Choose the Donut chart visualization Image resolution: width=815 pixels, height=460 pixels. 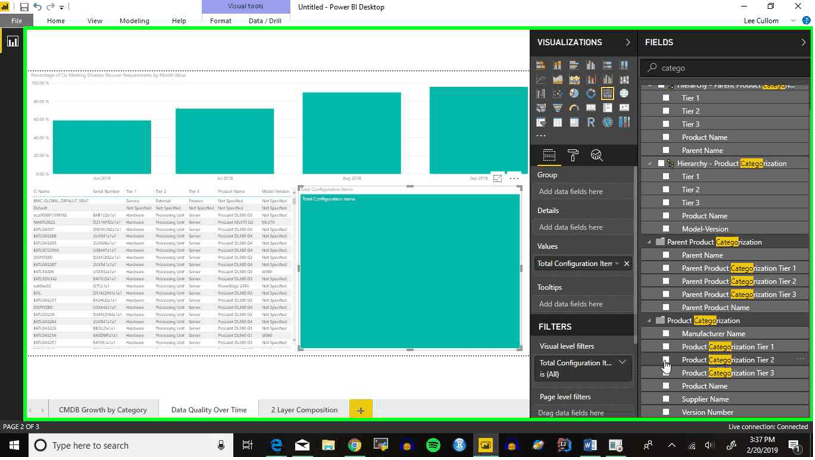point(590,94)
